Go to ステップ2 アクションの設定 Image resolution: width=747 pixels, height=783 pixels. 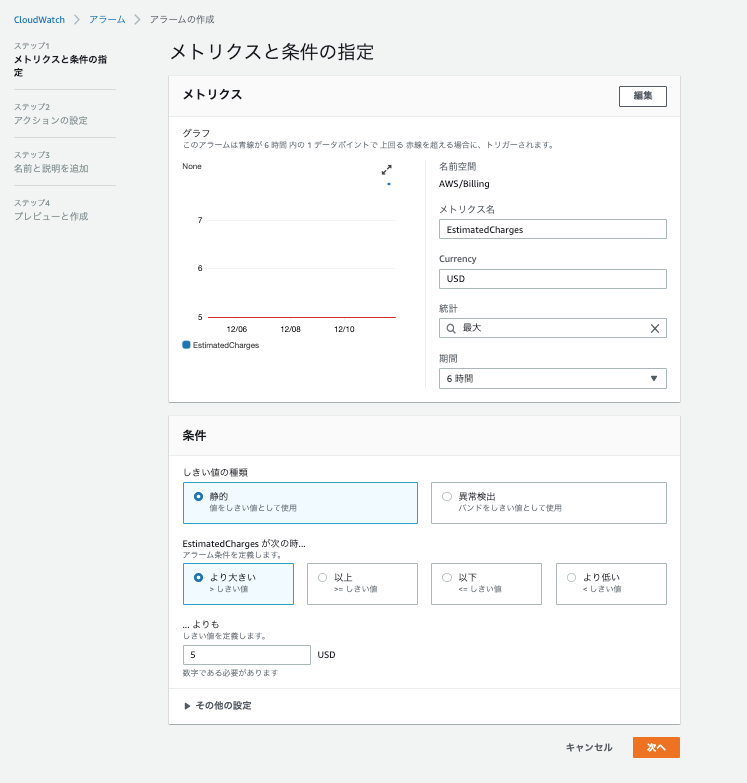[x=51, y=114]
